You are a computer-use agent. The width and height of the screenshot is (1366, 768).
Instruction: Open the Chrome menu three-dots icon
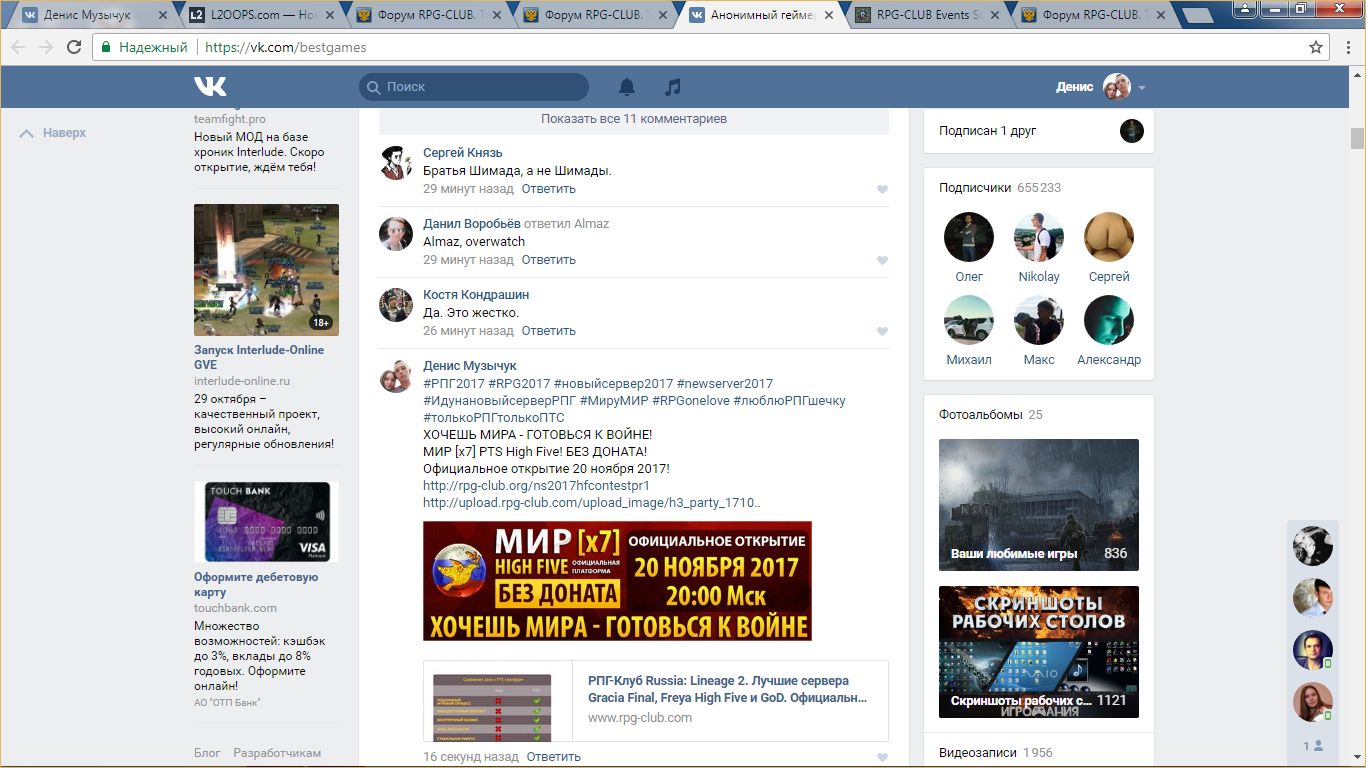pyautogui.click(x=1347, y=47)
